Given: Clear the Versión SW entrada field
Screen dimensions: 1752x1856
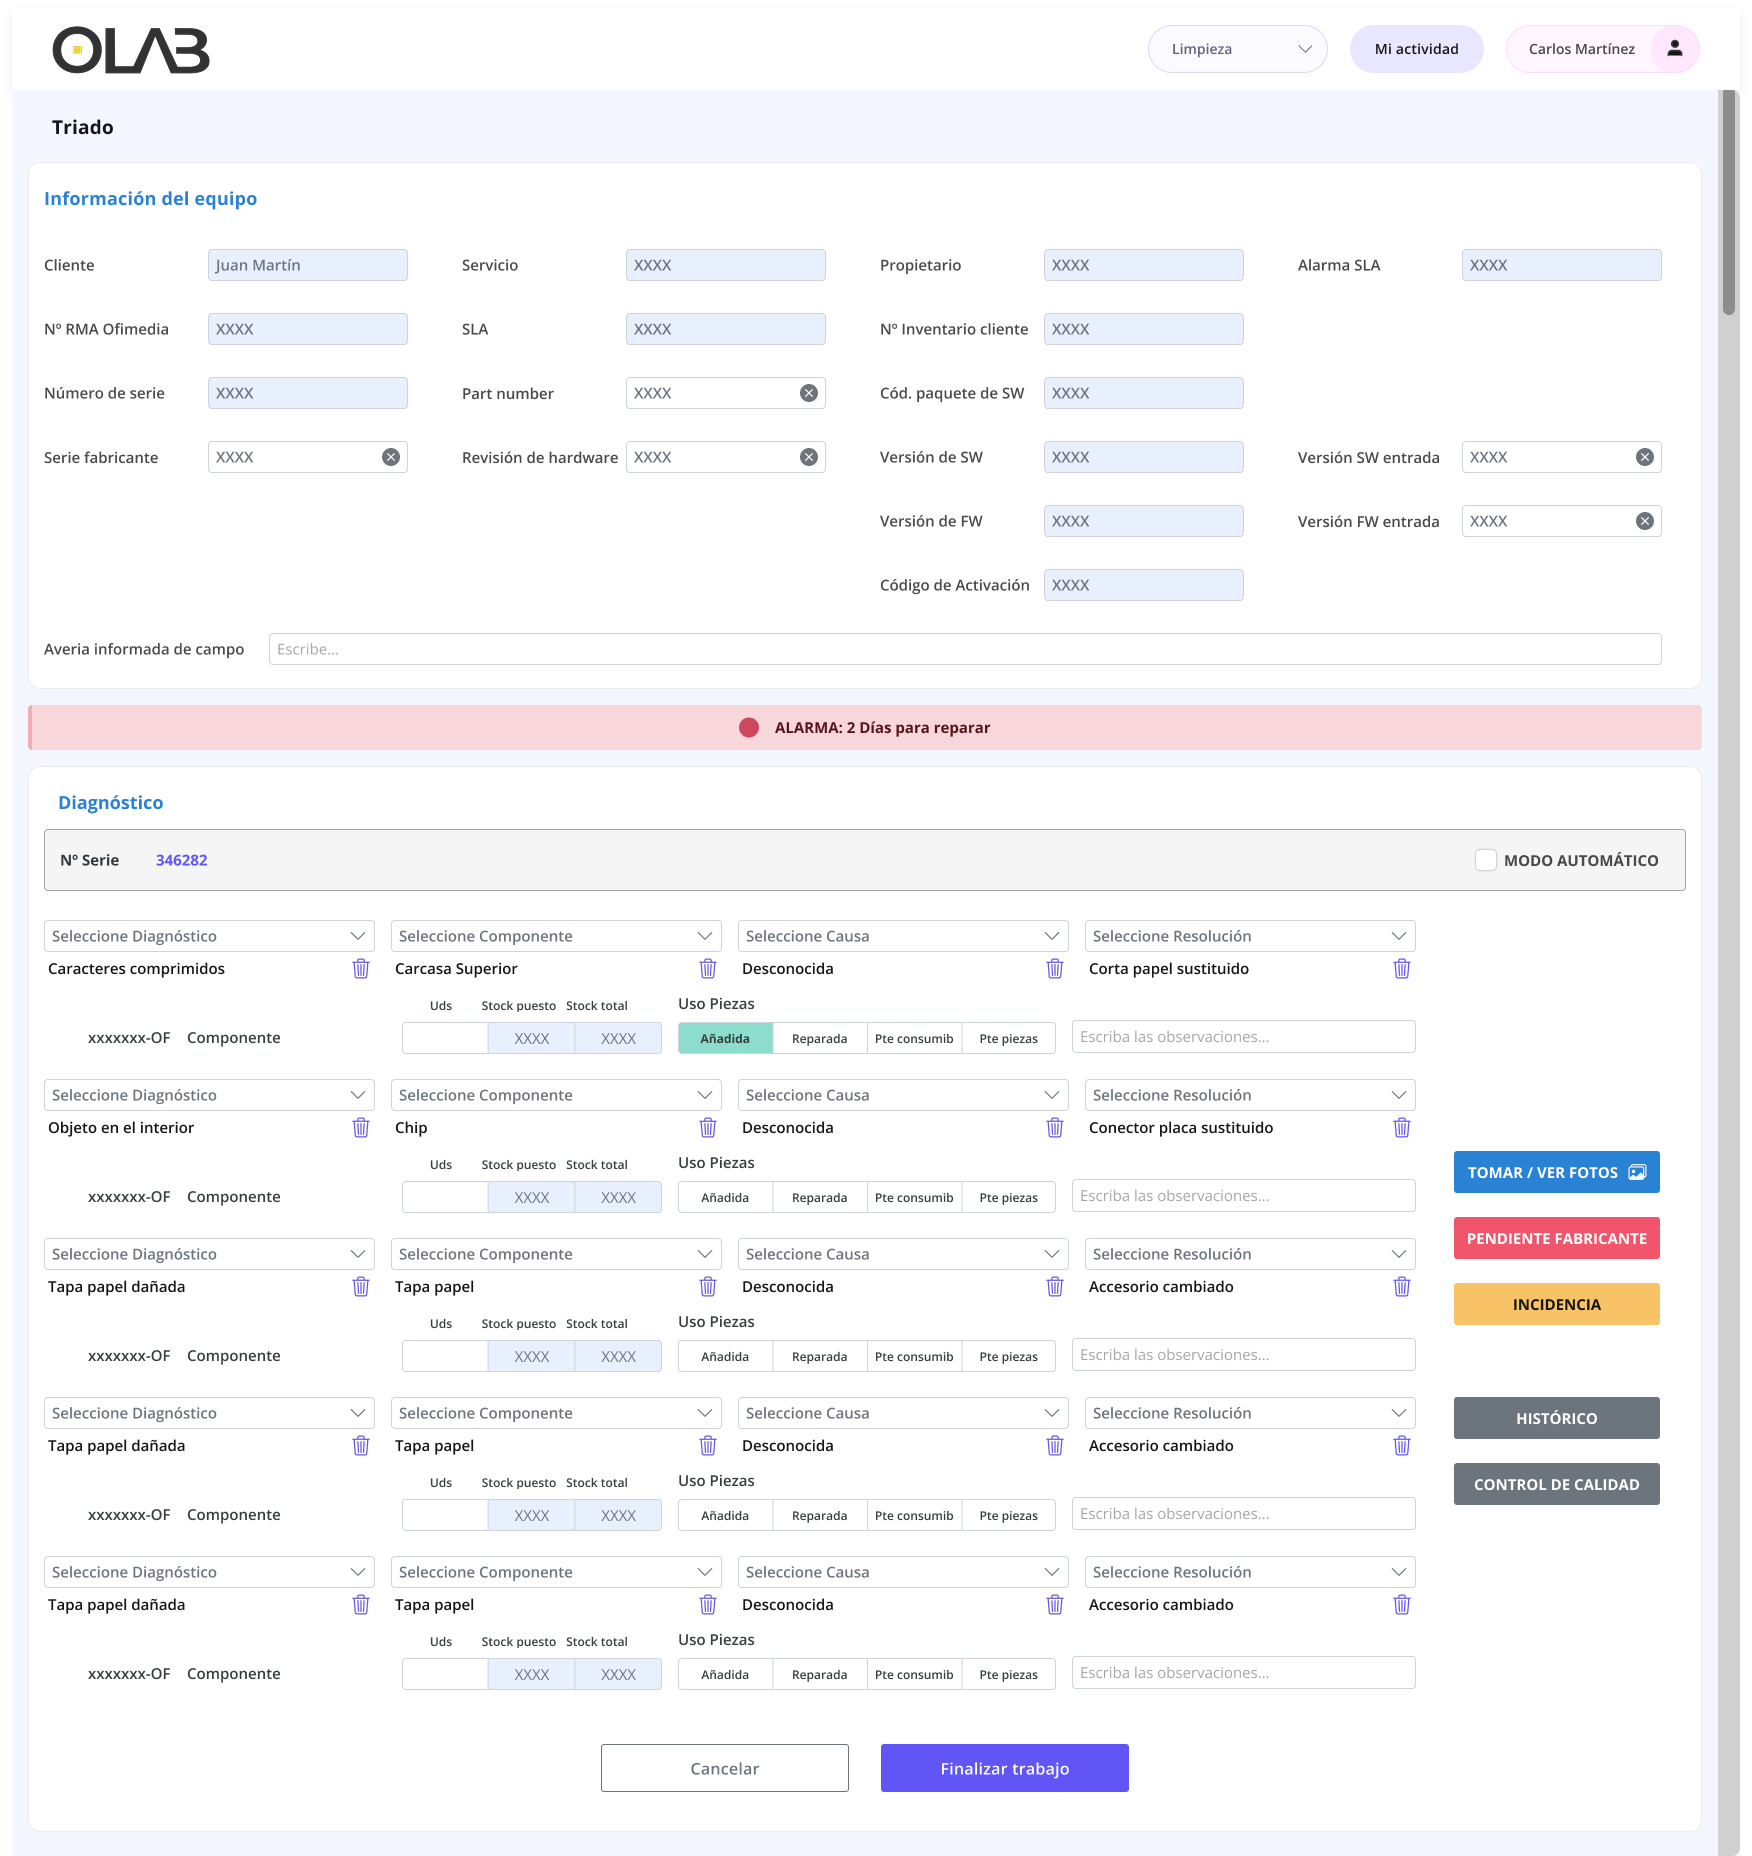Looking at the screenshot, I should pyautogui.click(x=1645, y=457).
